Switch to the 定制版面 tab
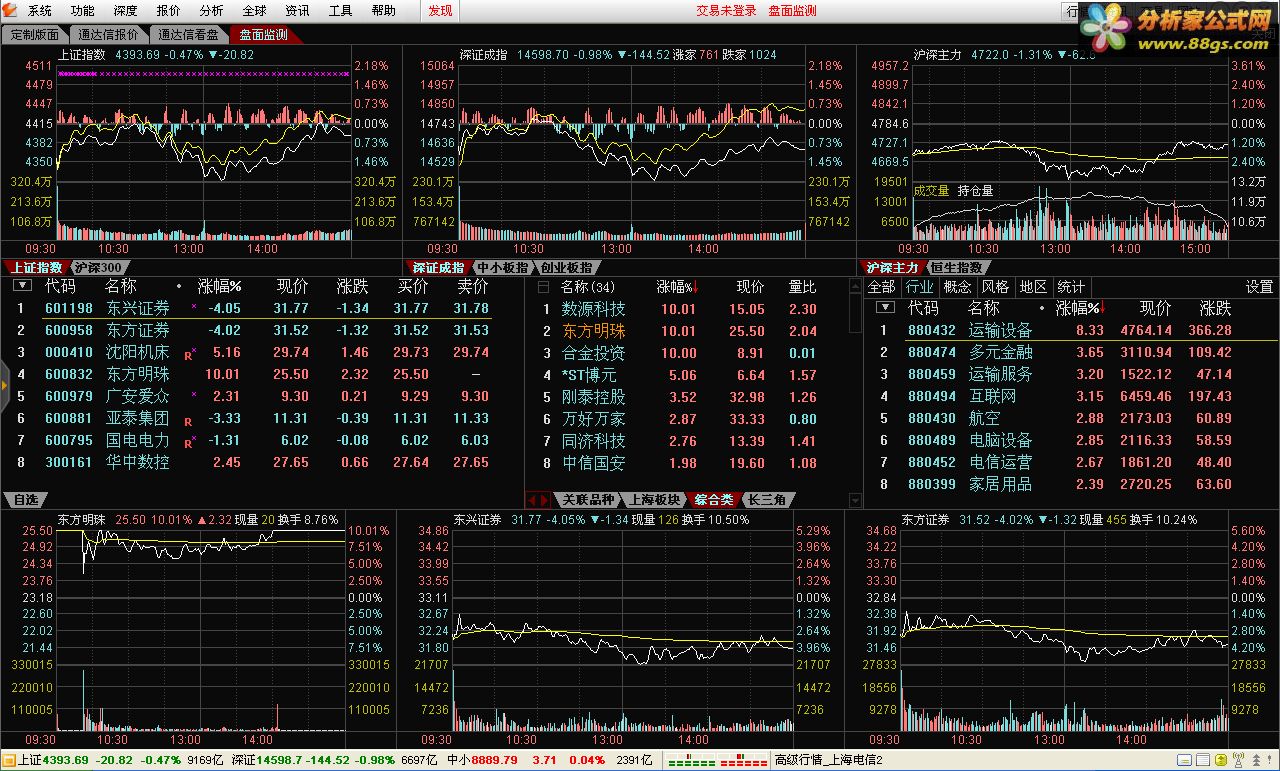Viewport: 1280px width, 771px height. coord(34,35)
